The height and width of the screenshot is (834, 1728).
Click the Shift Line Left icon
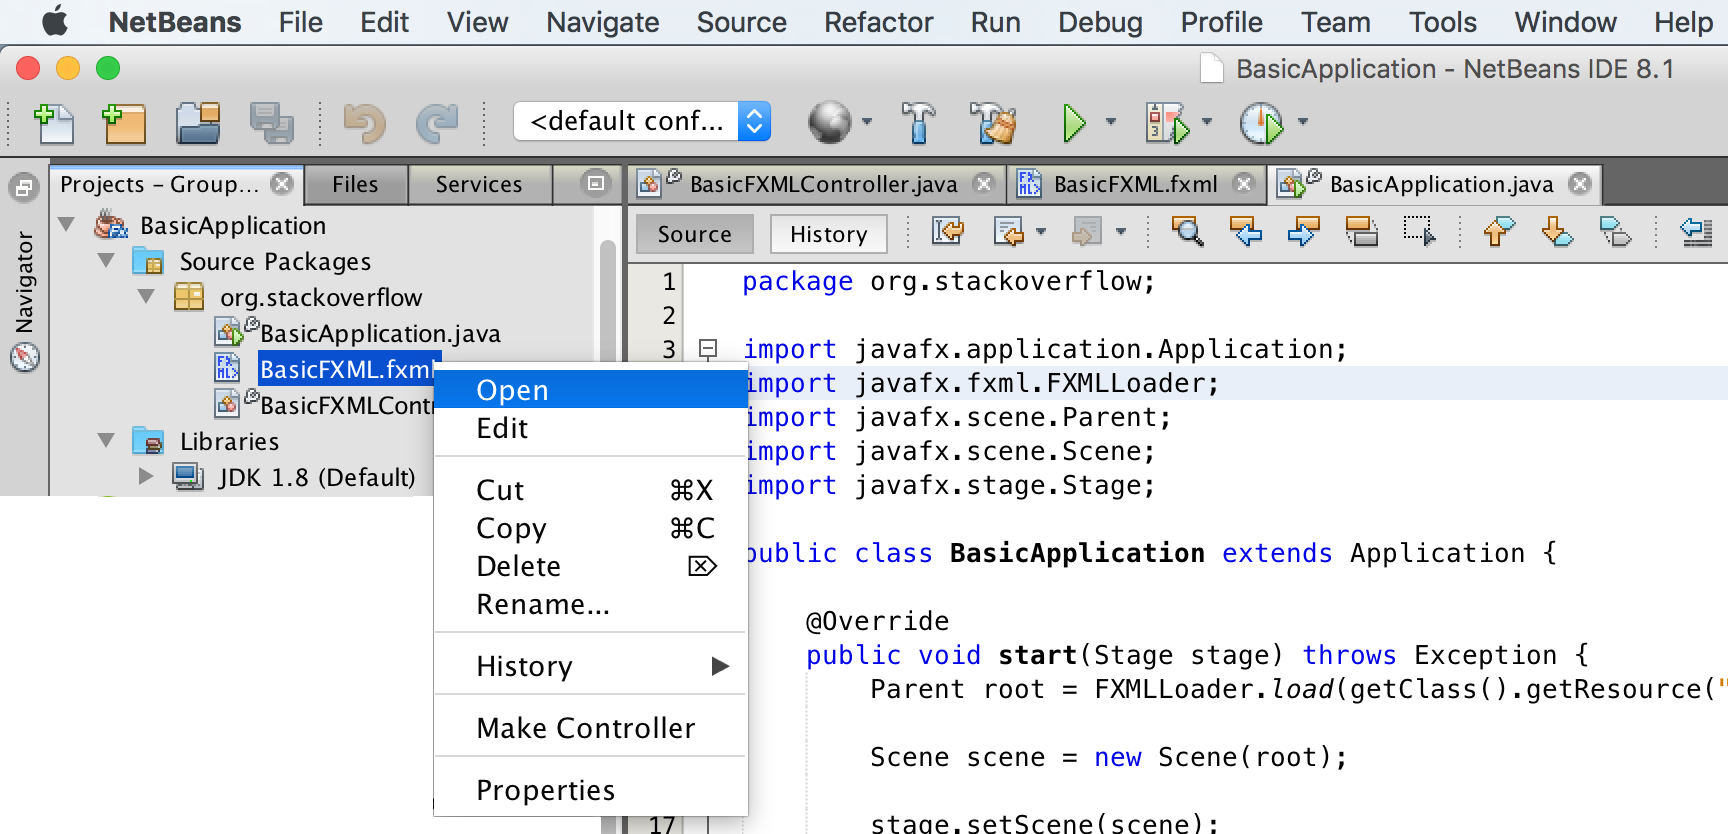point(1696,232)
